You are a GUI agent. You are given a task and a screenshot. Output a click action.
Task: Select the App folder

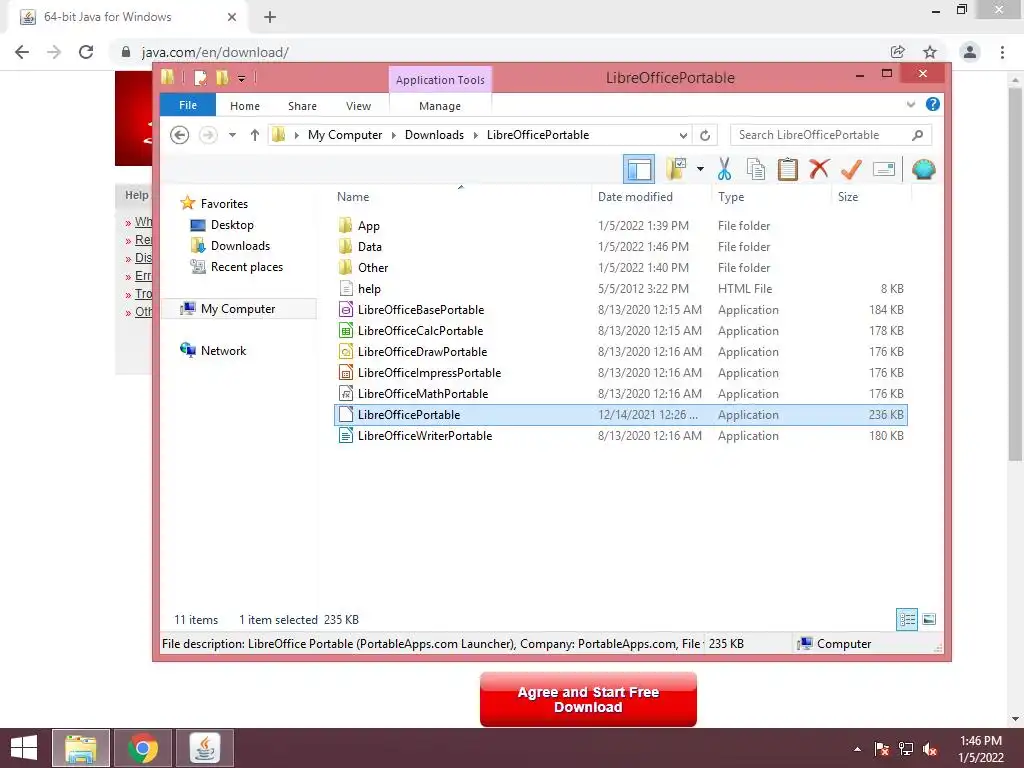620,226
